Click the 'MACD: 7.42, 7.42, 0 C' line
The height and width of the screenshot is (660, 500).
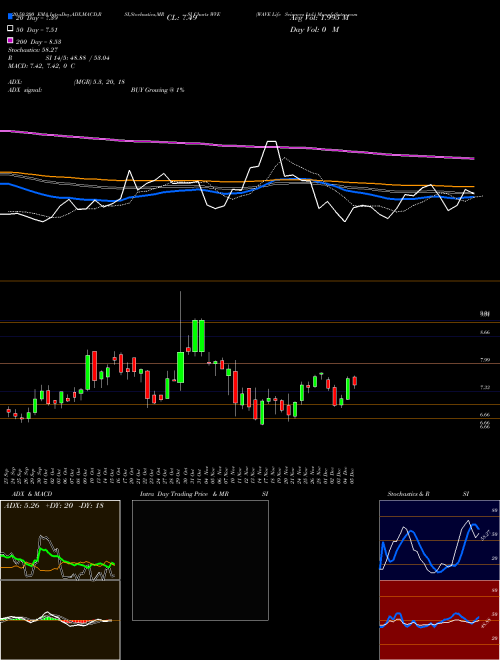point(42,66)
